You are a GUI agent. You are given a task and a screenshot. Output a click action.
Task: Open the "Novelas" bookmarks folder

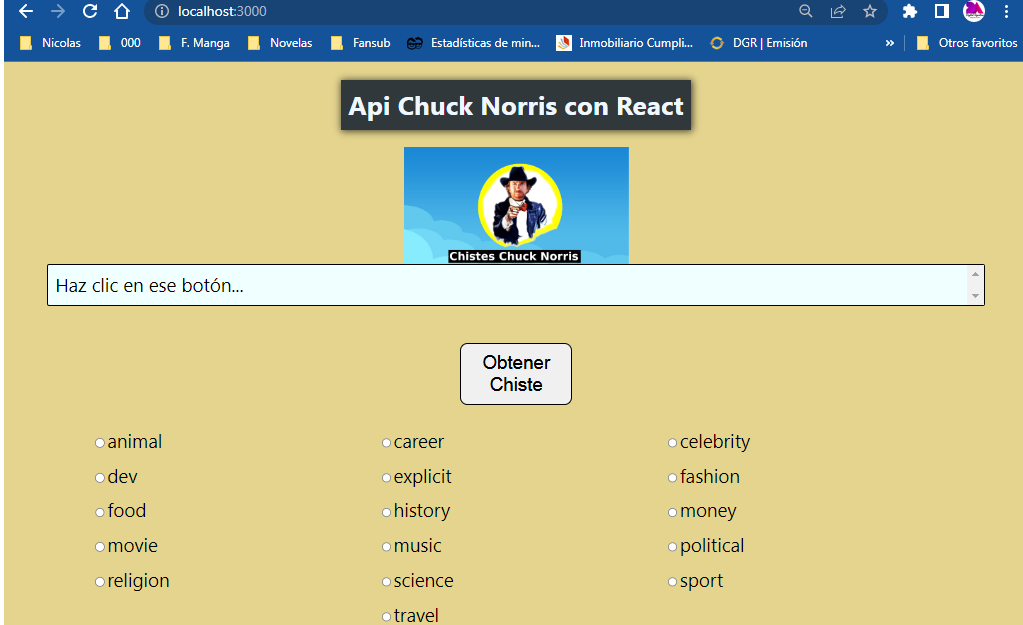click(x=280, y=42)
